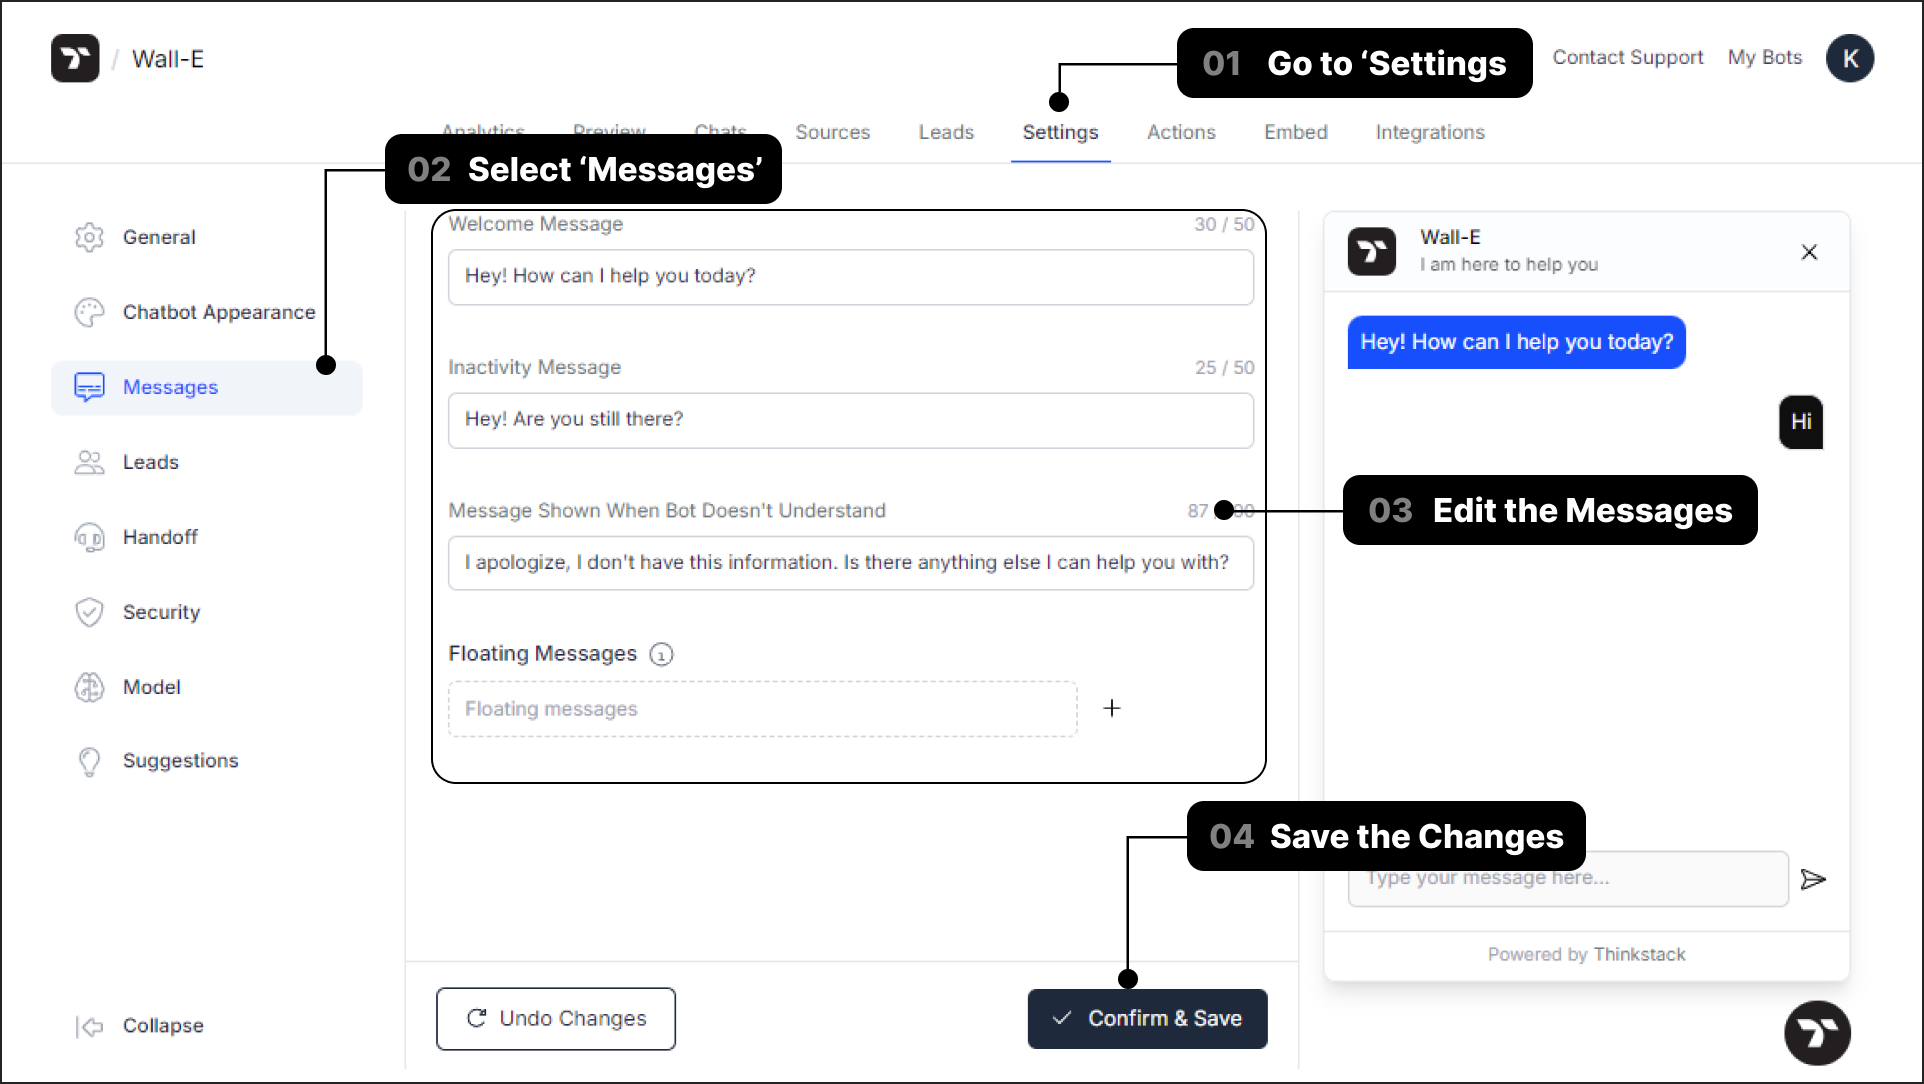Click the Handoff headset icon
Image resolution: width=1924 pixels, height=1084 pixels.
click(89, 537)
